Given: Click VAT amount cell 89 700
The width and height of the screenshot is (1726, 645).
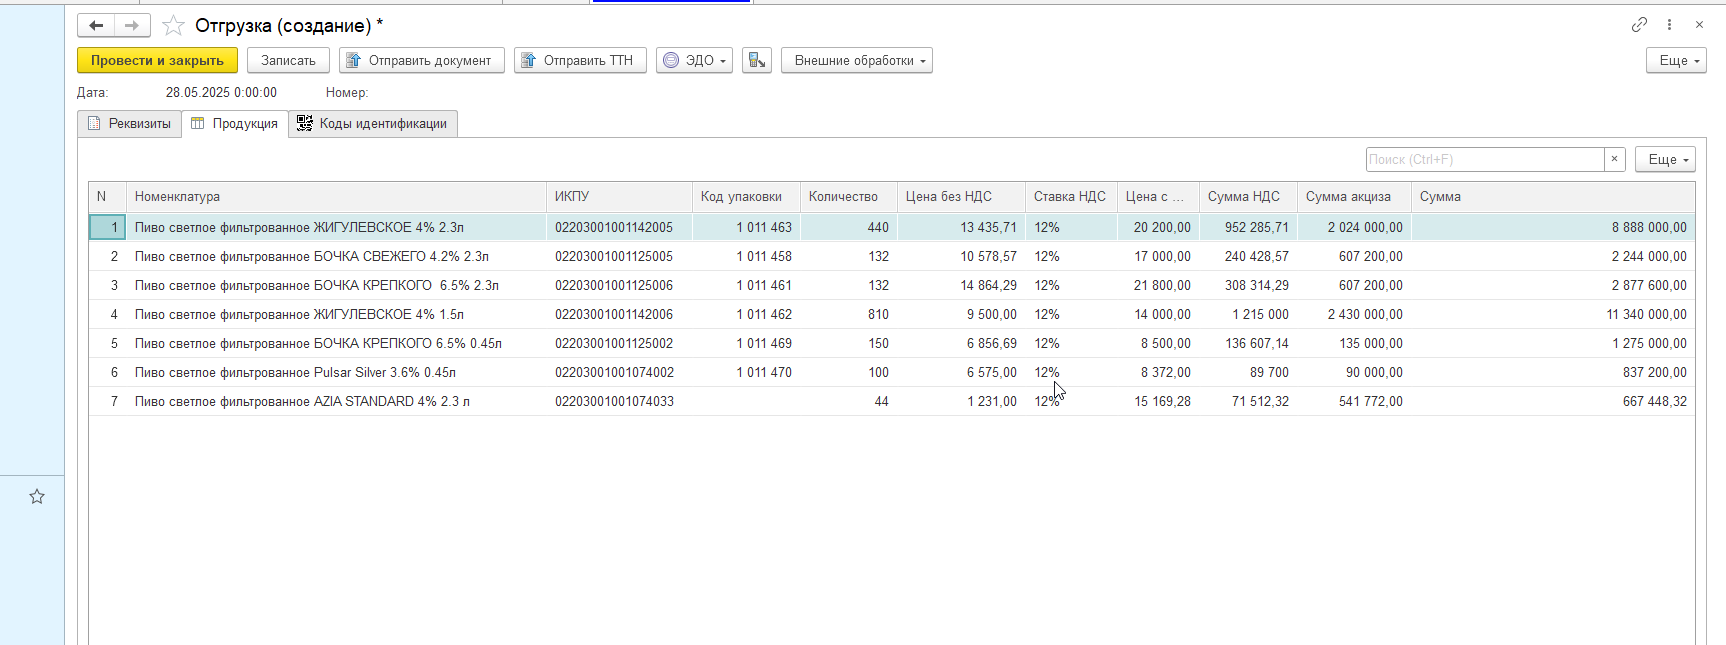Looking at the screenshot, I should click(x=1248, y=372).
